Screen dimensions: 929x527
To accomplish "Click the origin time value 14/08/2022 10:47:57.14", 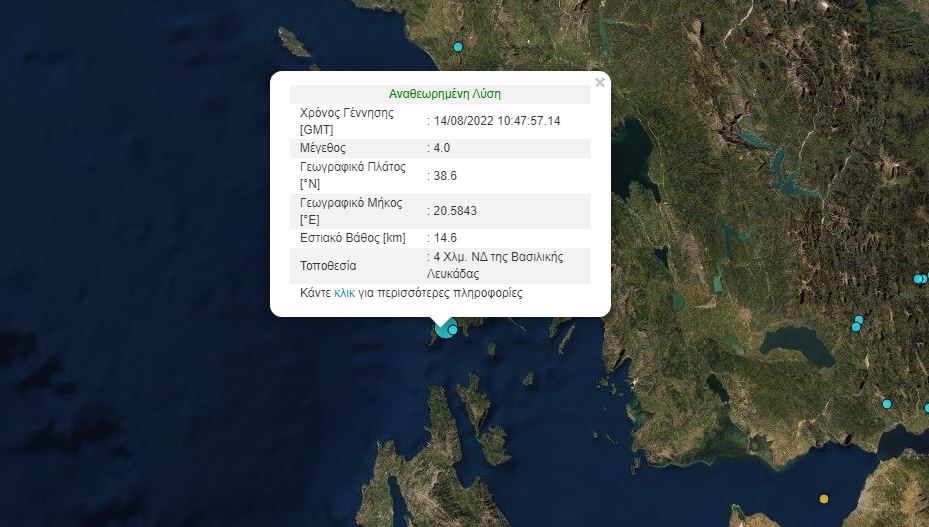I will coord(497,121).
